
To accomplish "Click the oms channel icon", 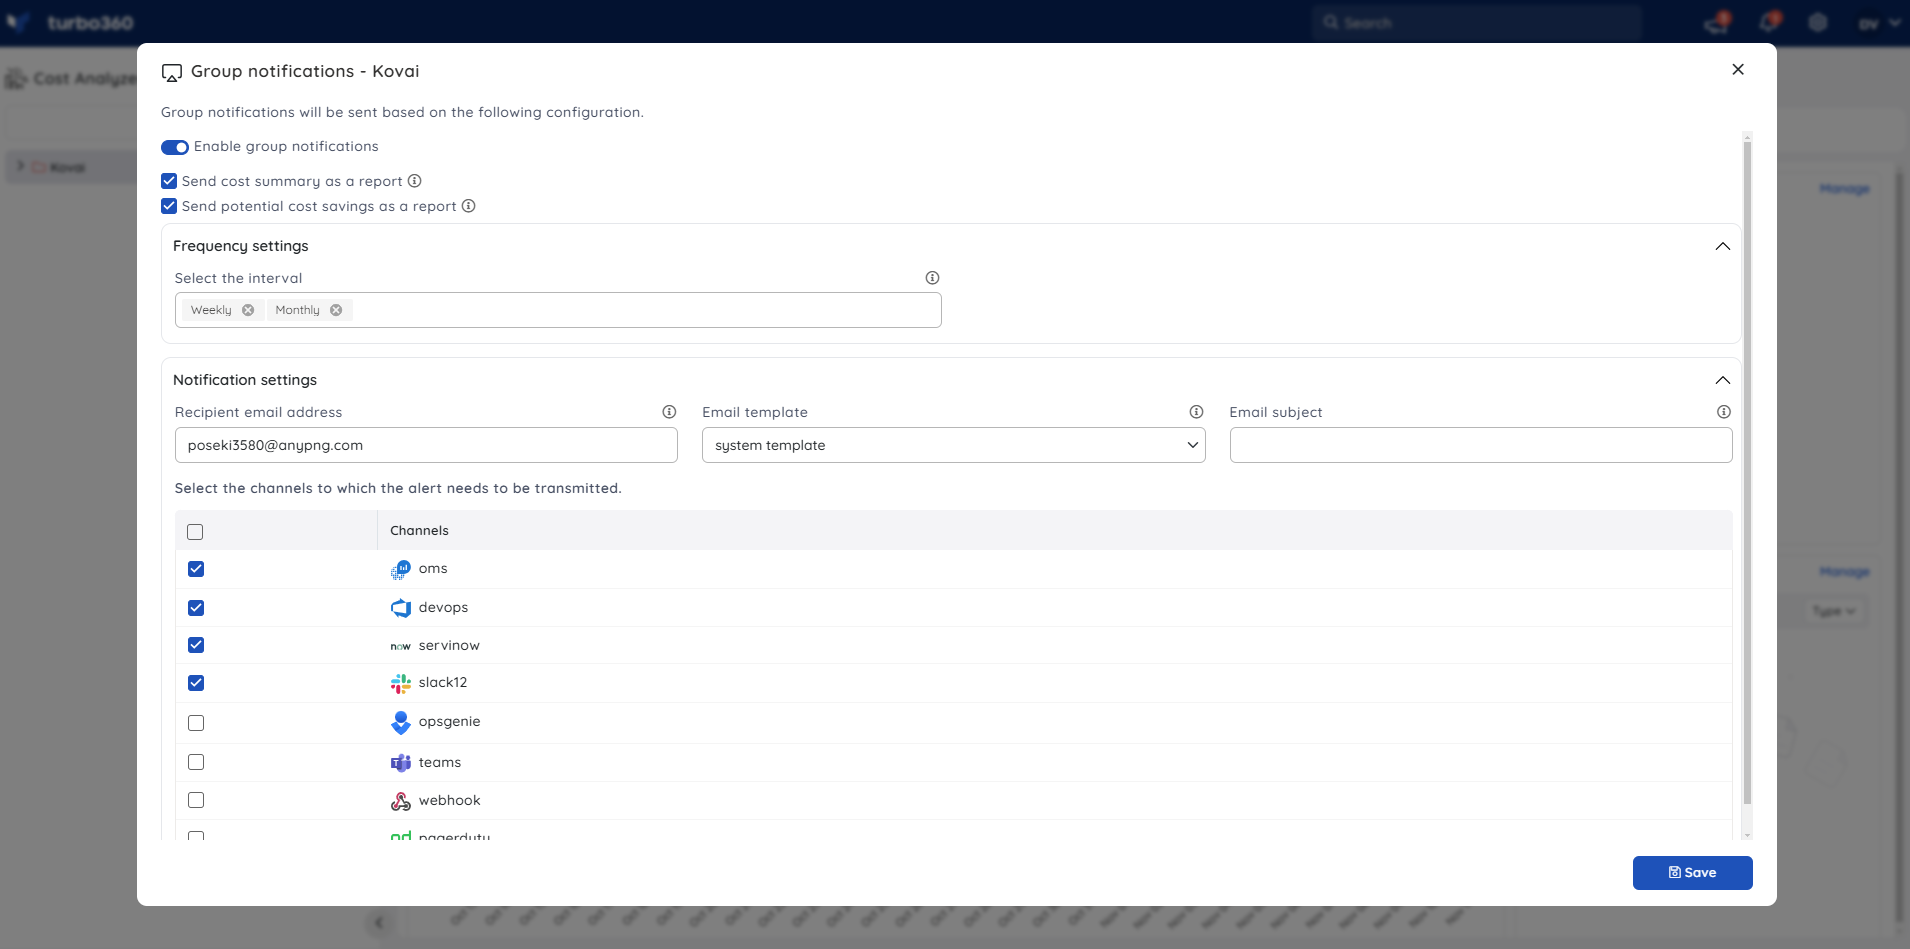I will click(400, 569).
